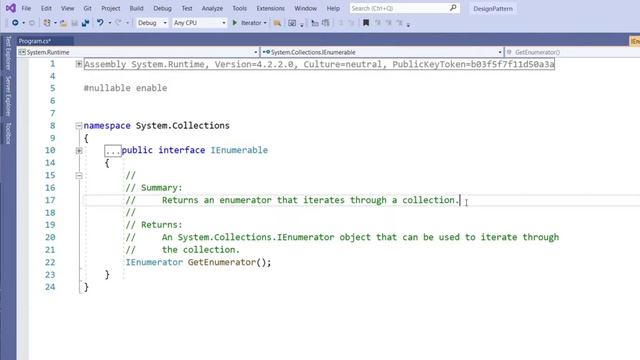Open the Edit menu
Screen dimensions: 640x360
pos(46,8)
